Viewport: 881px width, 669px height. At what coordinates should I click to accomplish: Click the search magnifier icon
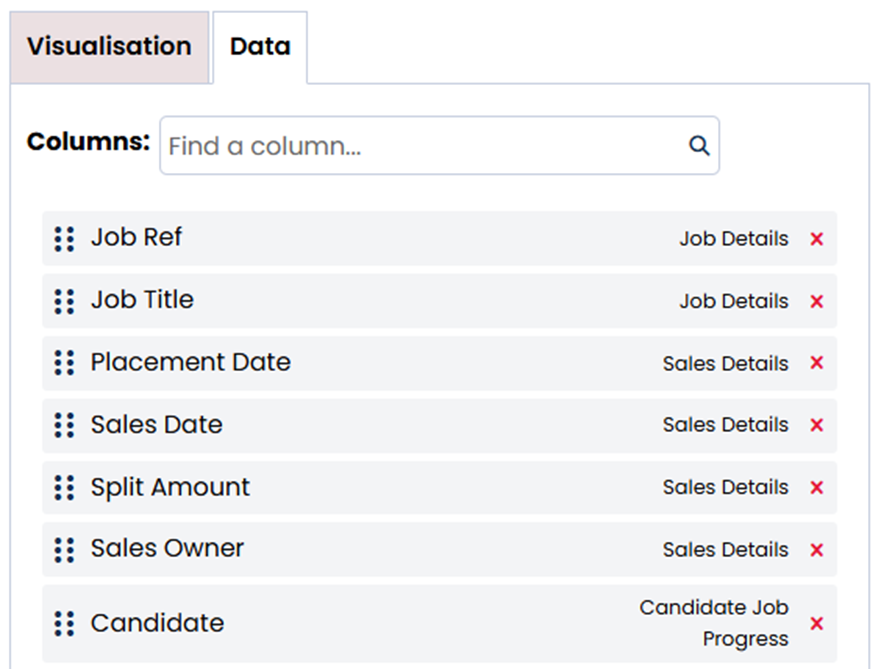click(699, 146)
